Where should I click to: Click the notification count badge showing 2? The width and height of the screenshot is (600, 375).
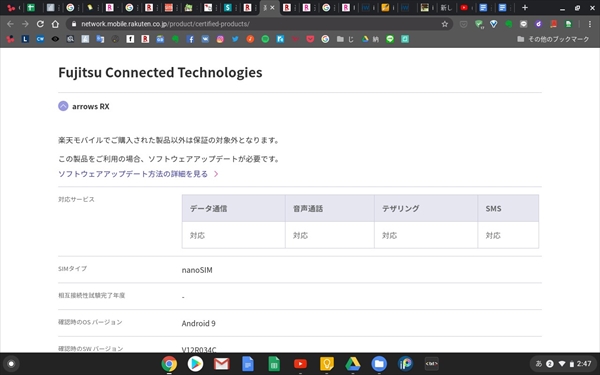coord(550,364)
